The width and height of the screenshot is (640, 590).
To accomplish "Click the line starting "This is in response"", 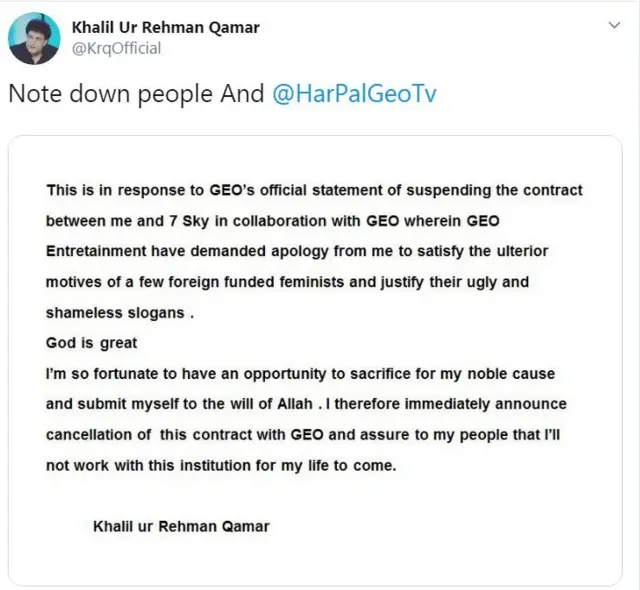I will click(314, 190).
